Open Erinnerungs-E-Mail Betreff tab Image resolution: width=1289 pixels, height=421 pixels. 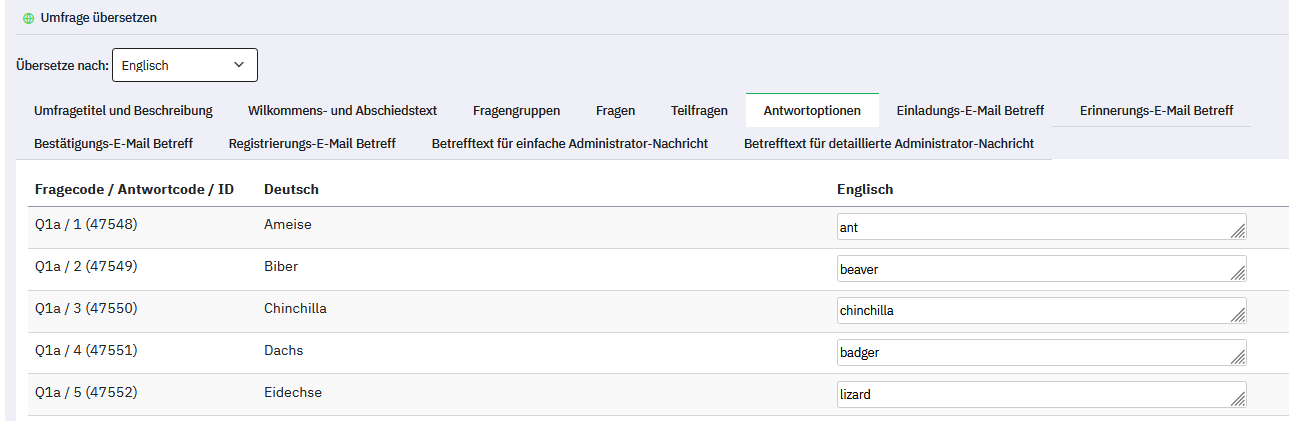[x=1156, y=110]
